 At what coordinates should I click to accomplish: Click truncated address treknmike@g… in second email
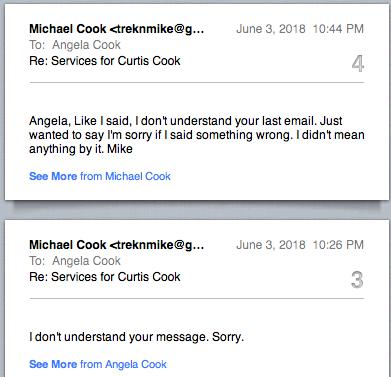point(157,245)
